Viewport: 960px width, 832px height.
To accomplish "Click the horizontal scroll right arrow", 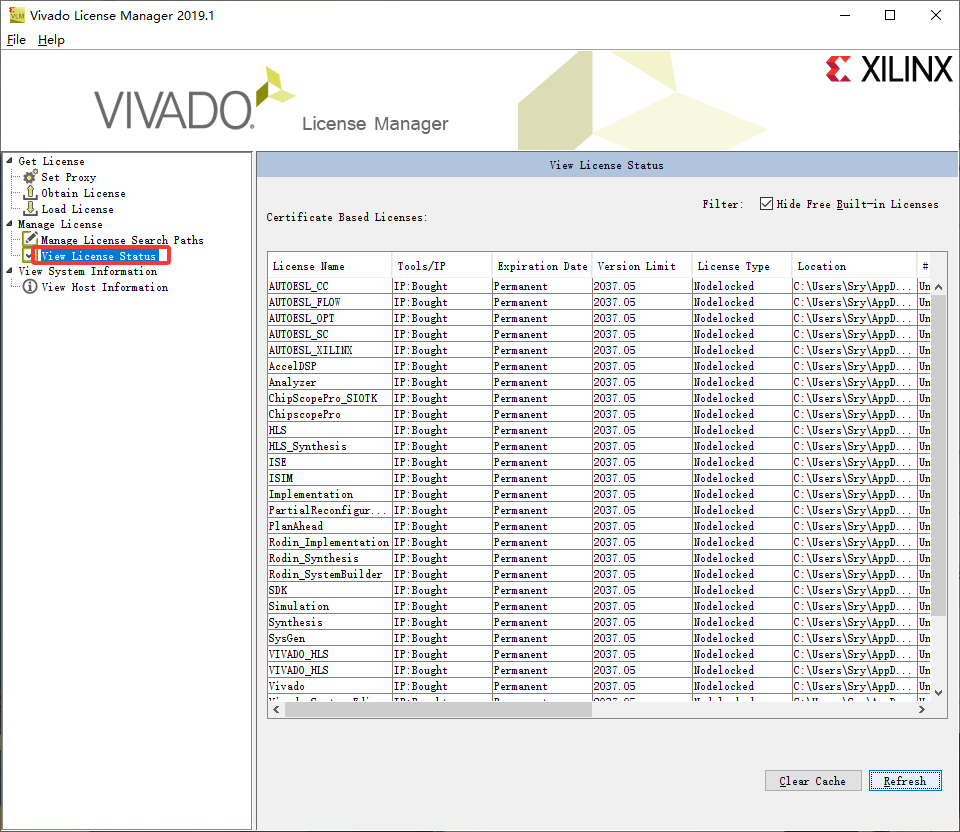I will tap(922, 710).
